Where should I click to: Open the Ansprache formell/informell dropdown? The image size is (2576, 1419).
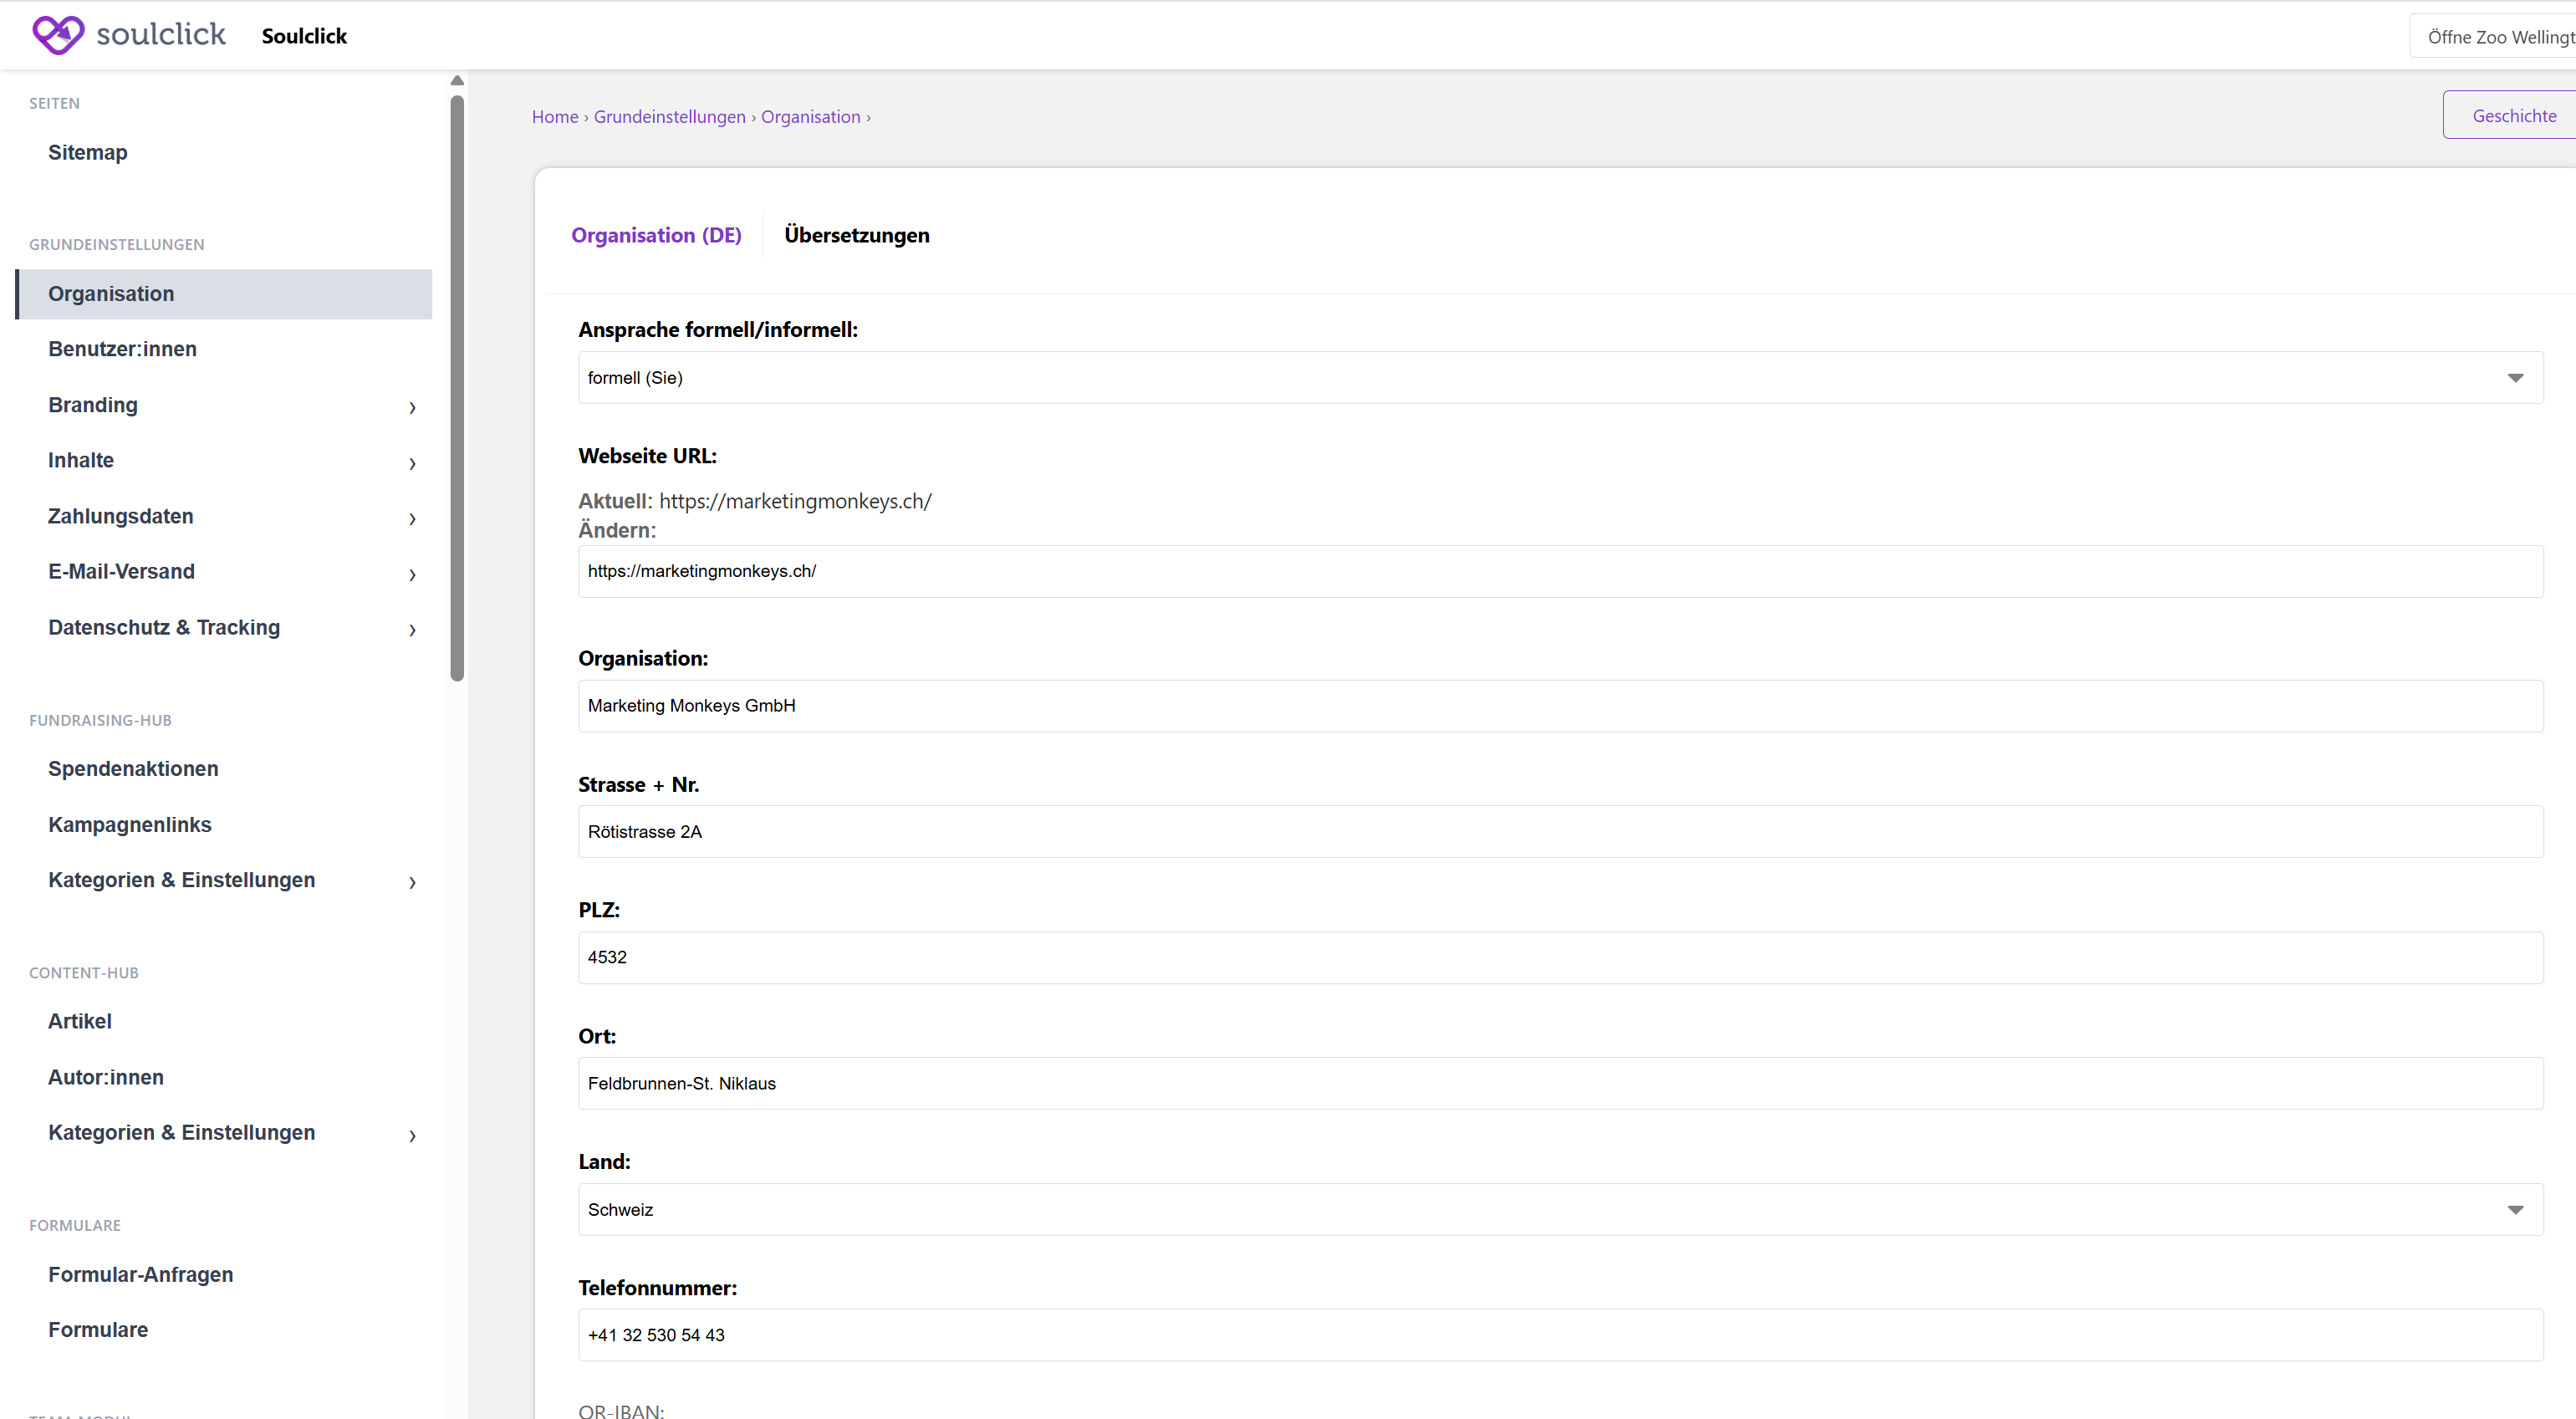[1560, 378]
